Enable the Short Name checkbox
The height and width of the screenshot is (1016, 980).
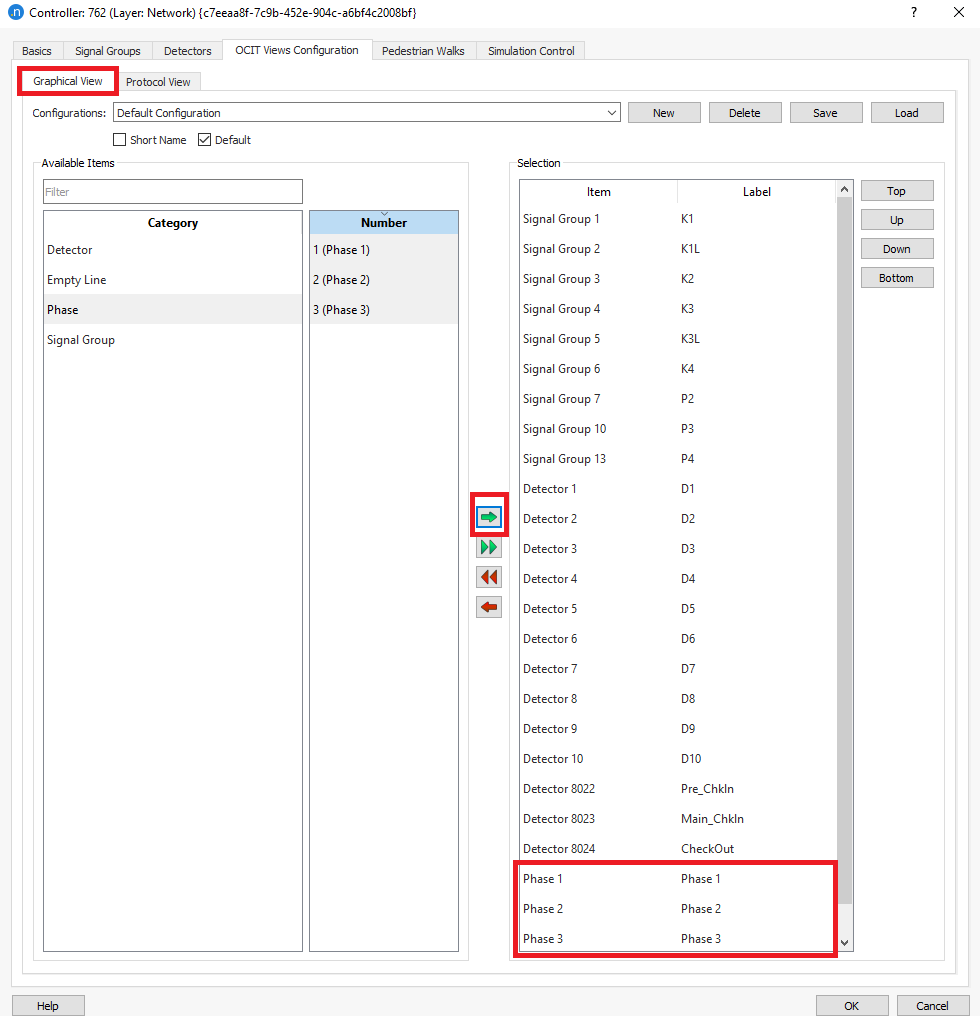tap(120, 140)
